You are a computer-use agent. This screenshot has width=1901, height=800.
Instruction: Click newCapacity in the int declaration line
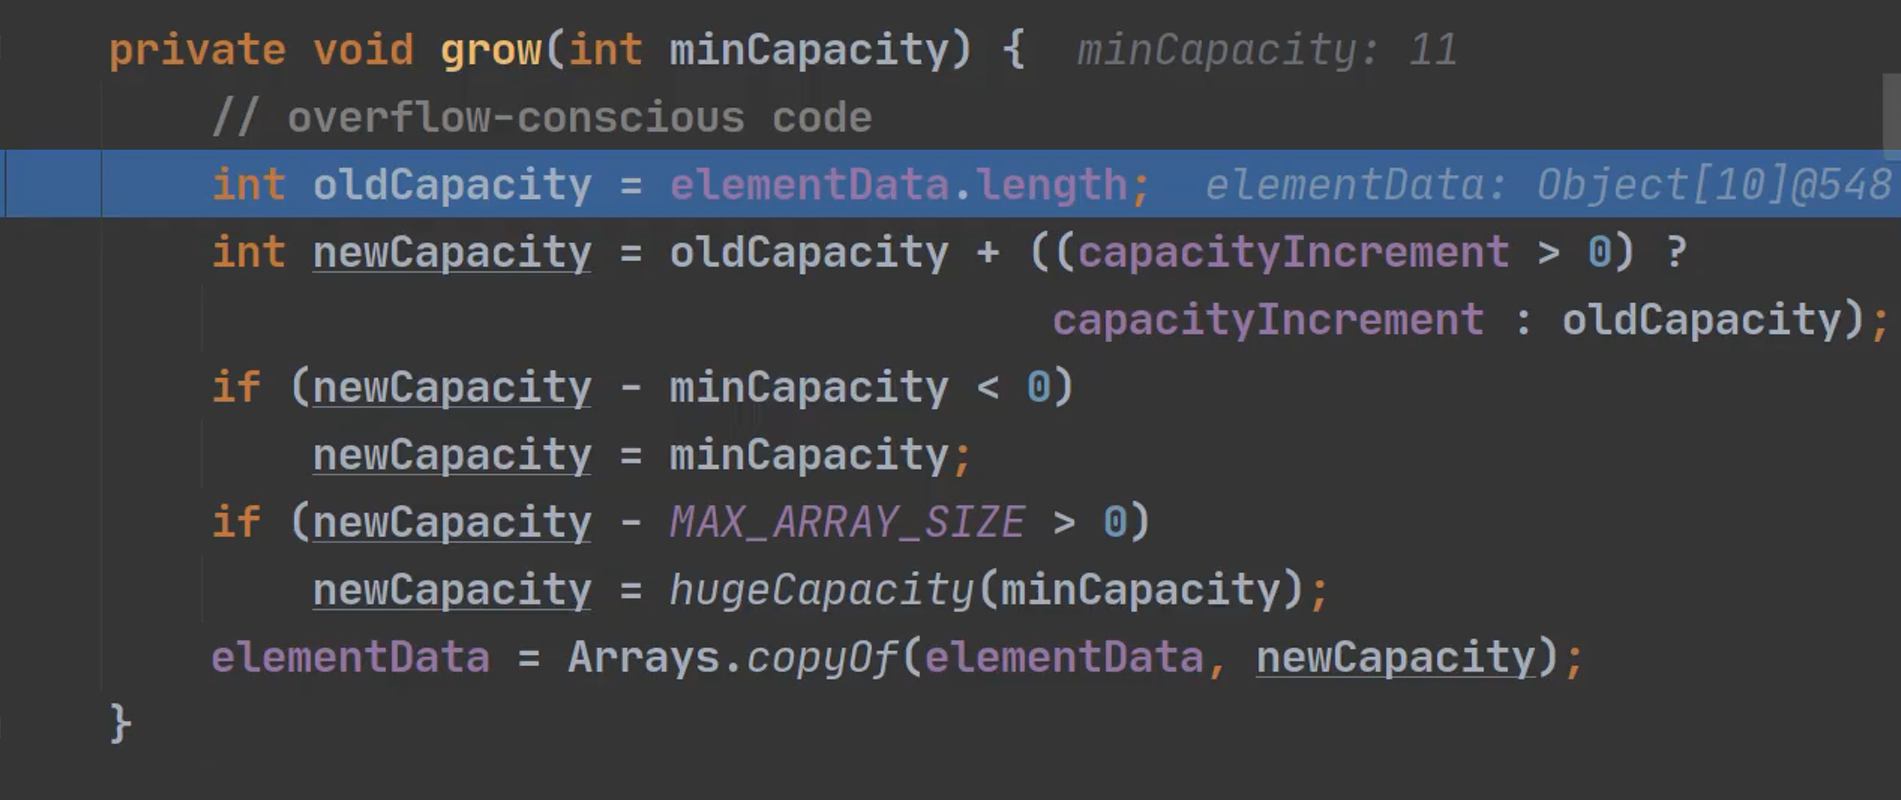pyautogui.click(x=452, y=253)
